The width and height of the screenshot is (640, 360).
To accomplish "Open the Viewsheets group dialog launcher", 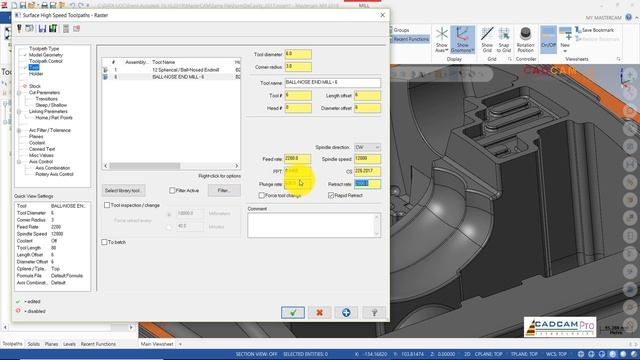I will (618, 59).
